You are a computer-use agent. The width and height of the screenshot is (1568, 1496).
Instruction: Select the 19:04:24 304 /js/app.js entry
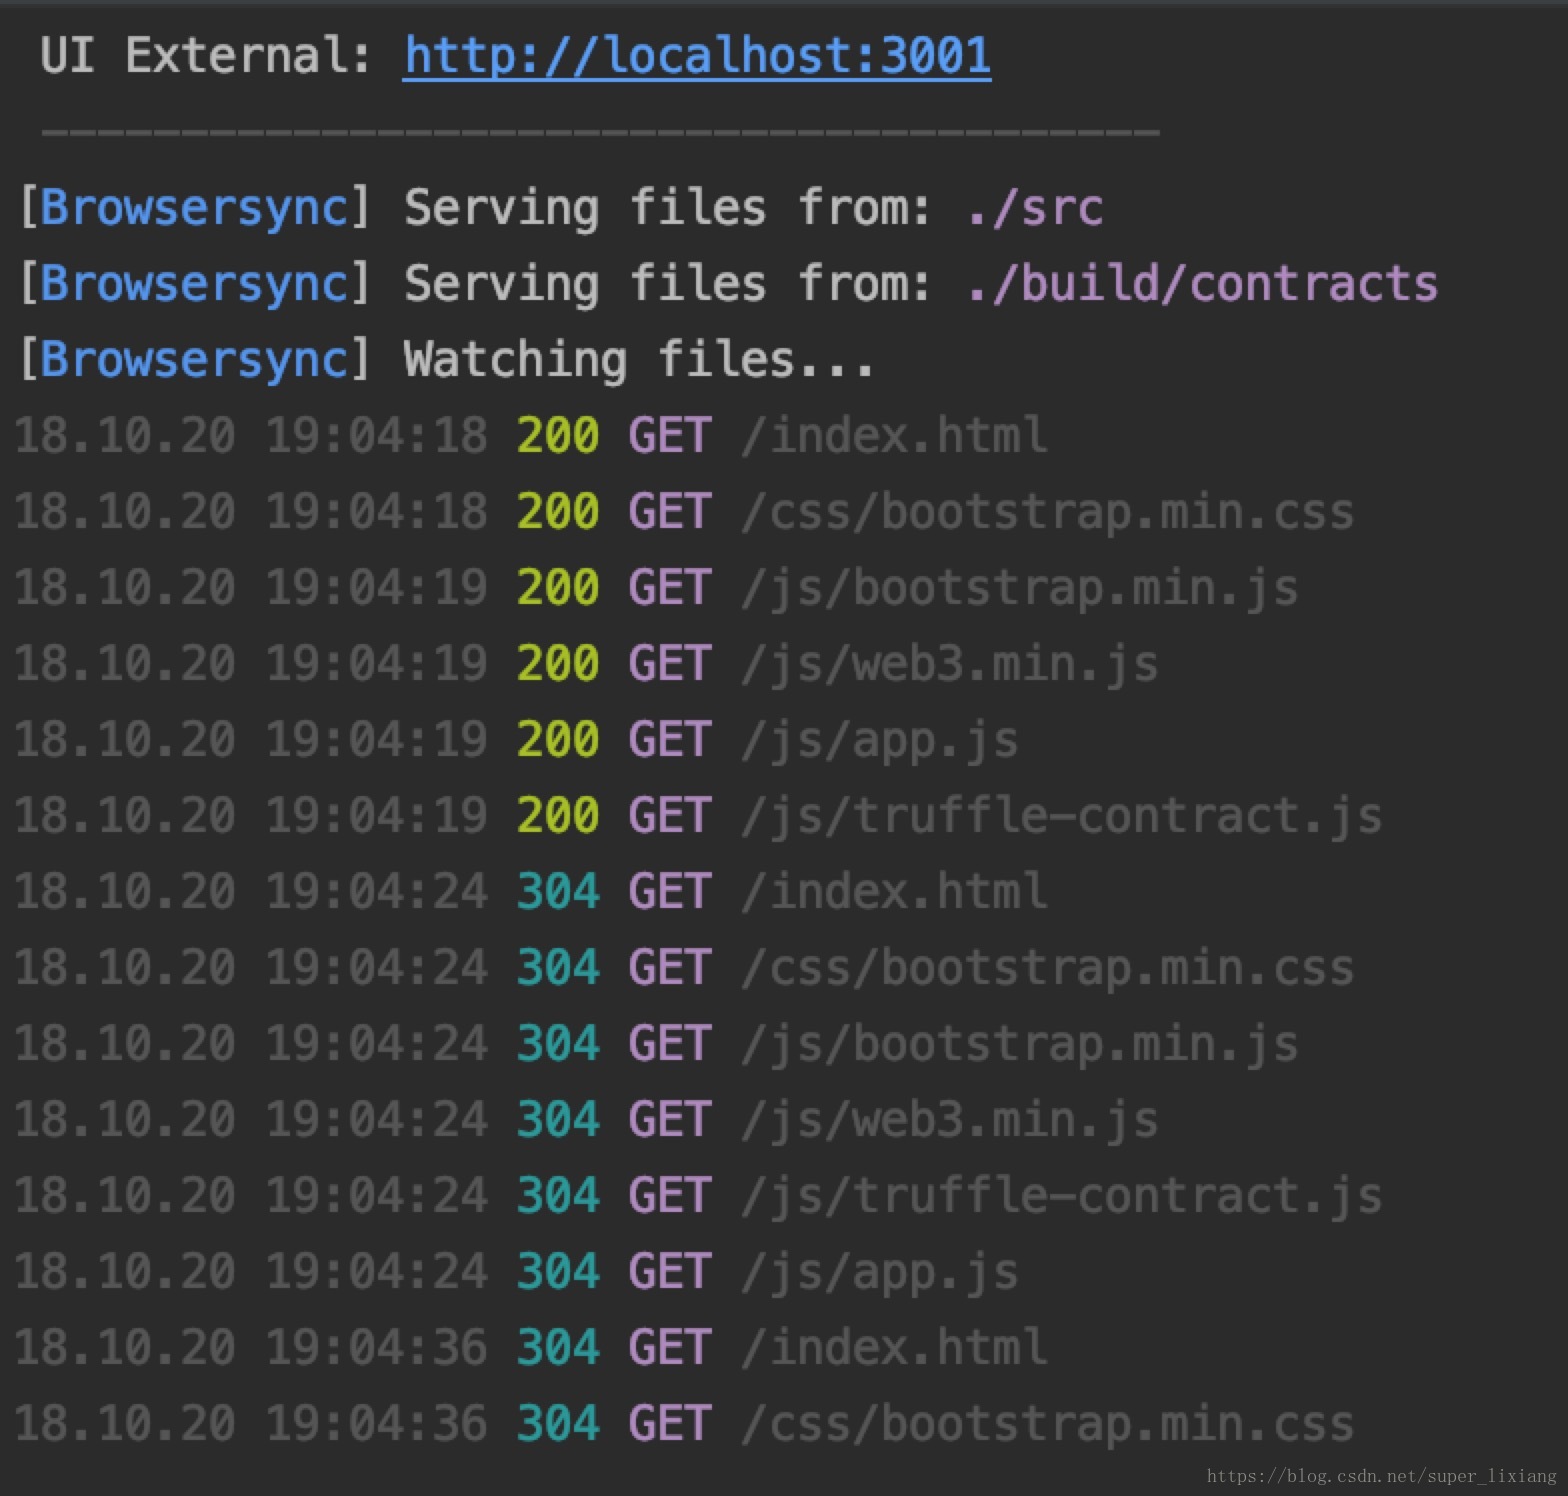516,1272
